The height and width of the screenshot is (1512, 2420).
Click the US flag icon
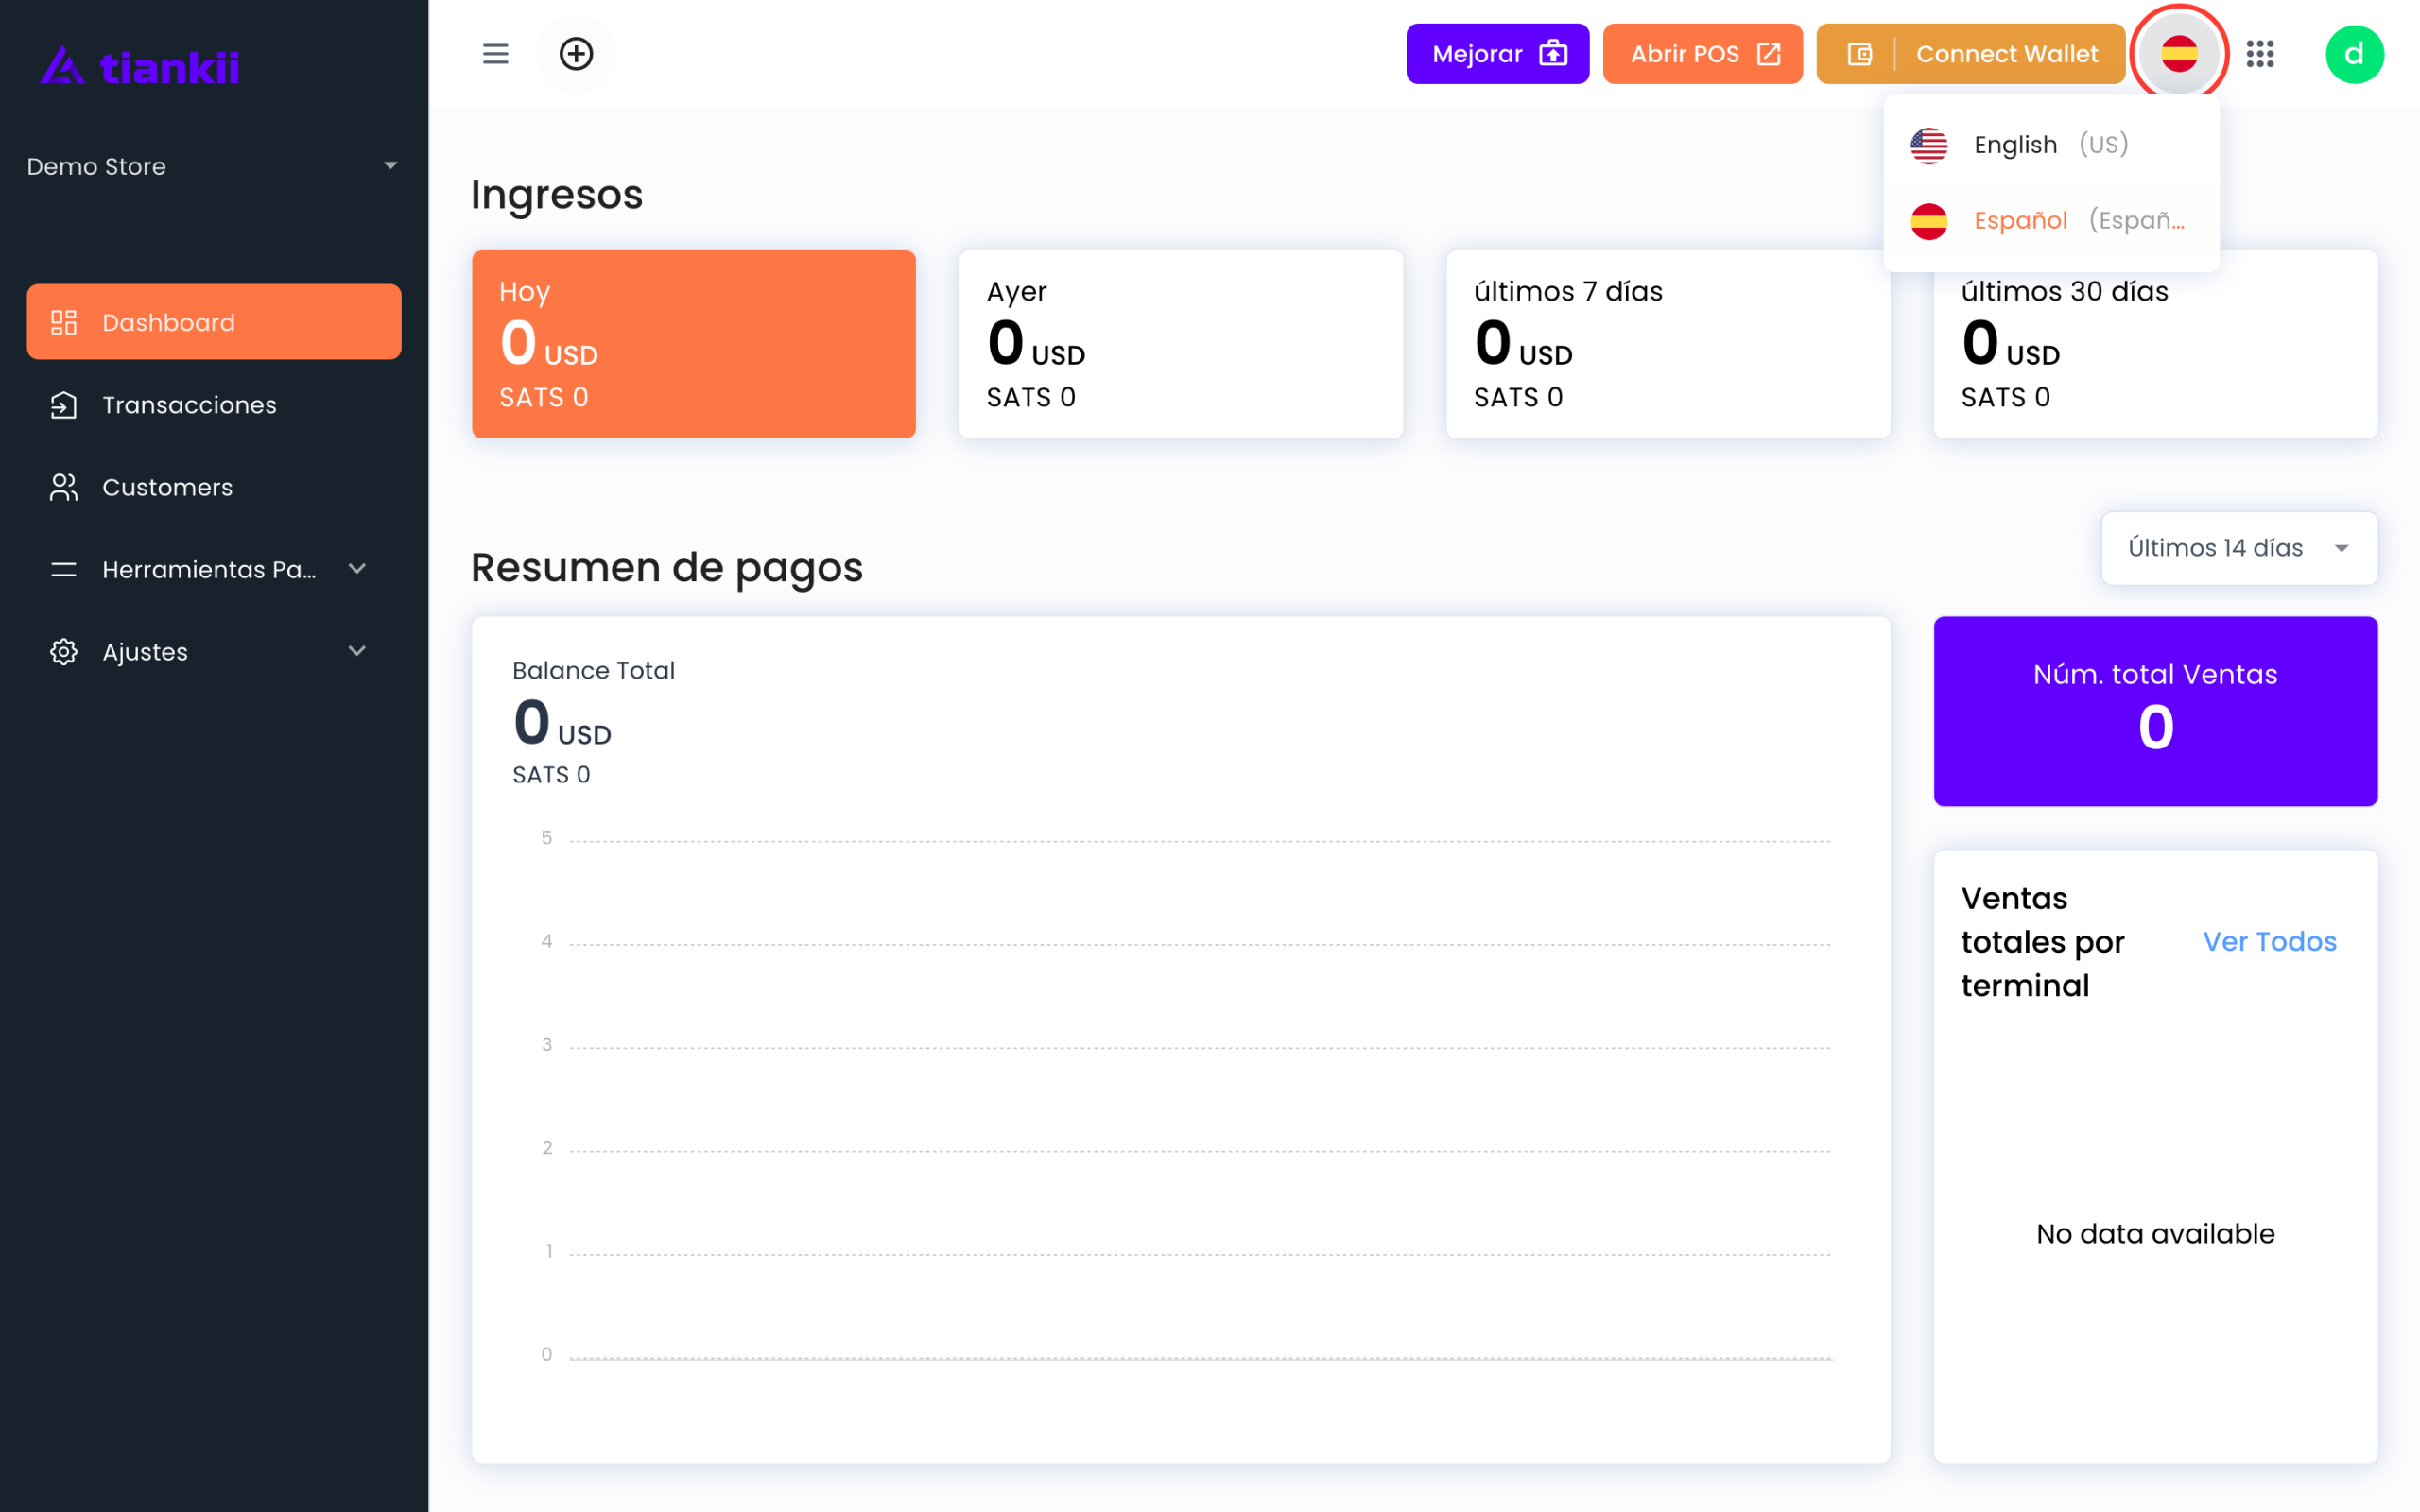(x=1929, y=145)
